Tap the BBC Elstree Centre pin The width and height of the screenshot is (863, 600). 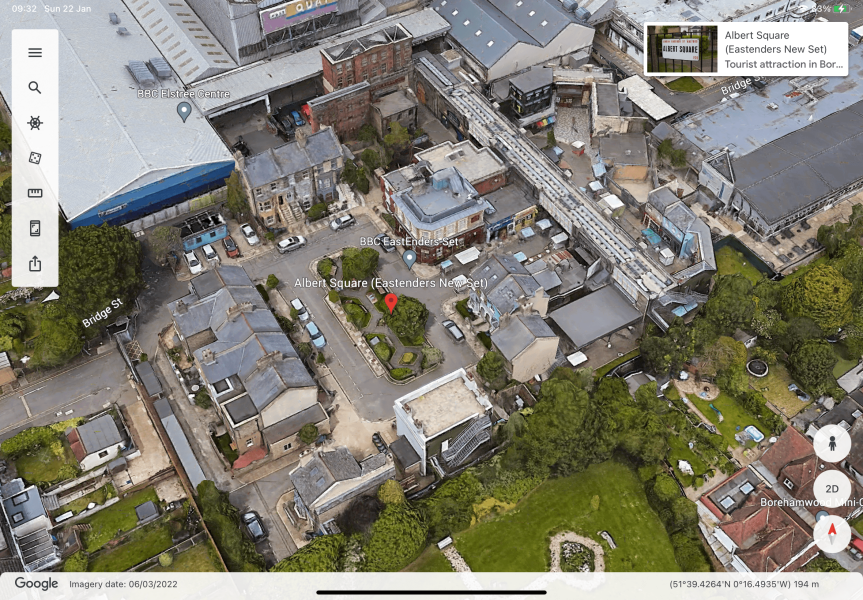tap(184, 112)
